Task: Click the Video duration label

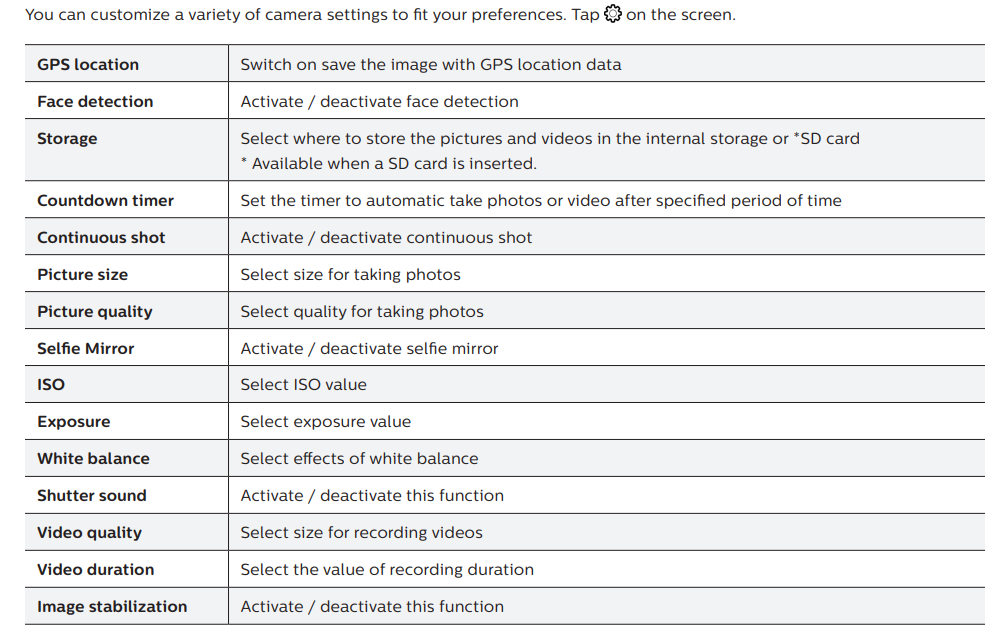Action: pos(96,569)
